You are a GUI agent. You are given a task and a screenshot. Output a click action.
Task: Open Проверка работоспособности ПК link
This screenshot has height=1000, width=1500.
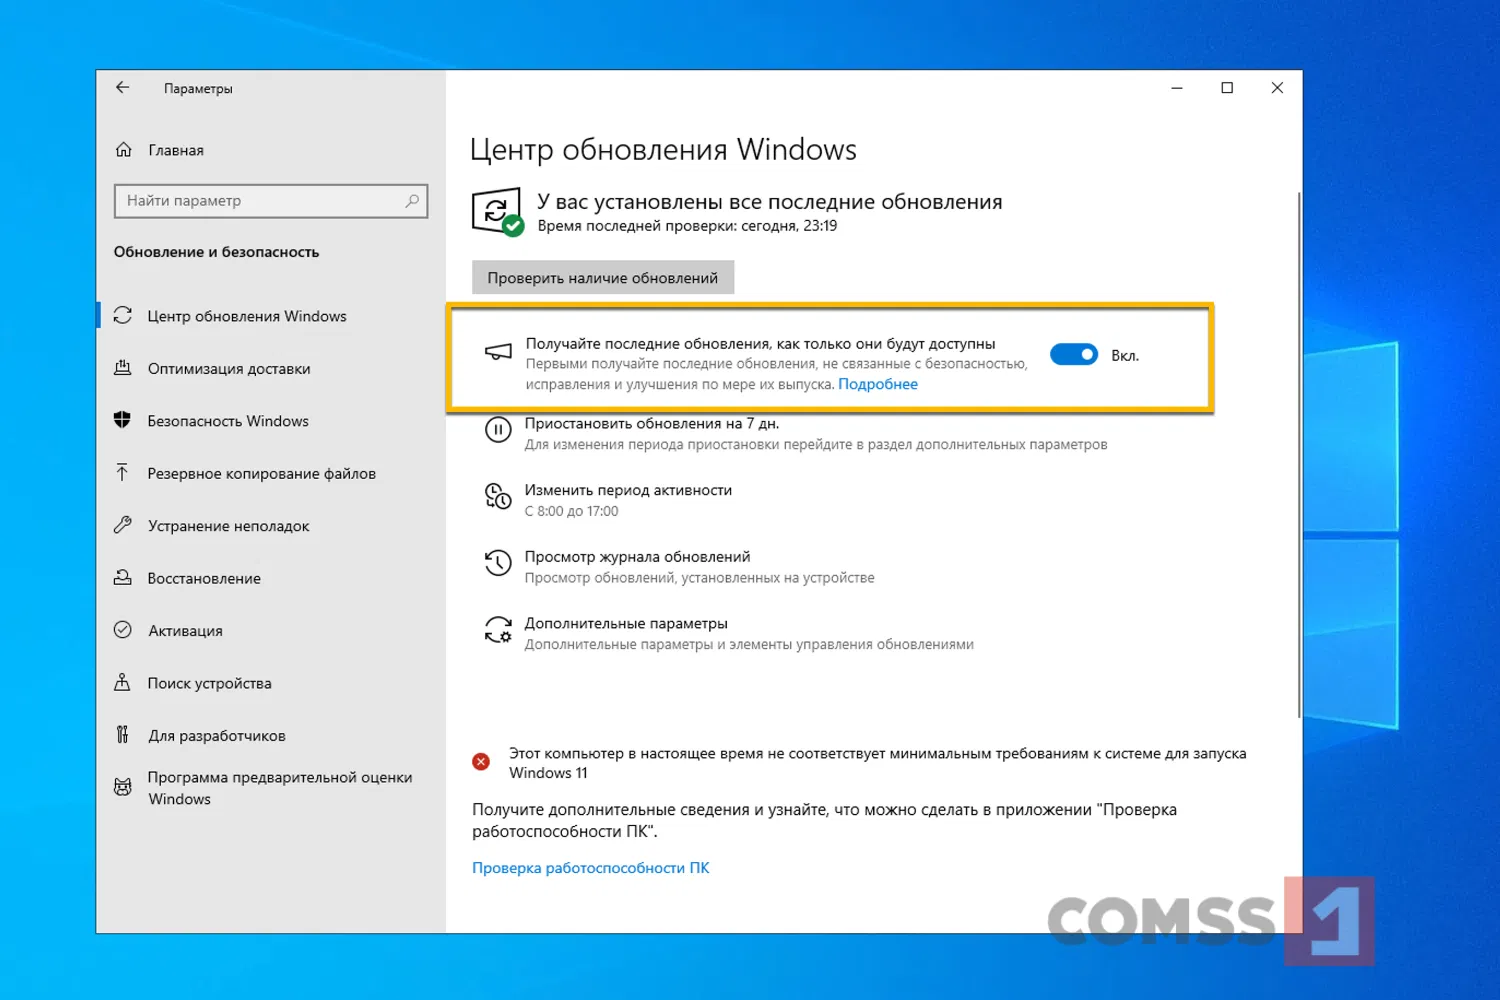[x=591, y=868]
